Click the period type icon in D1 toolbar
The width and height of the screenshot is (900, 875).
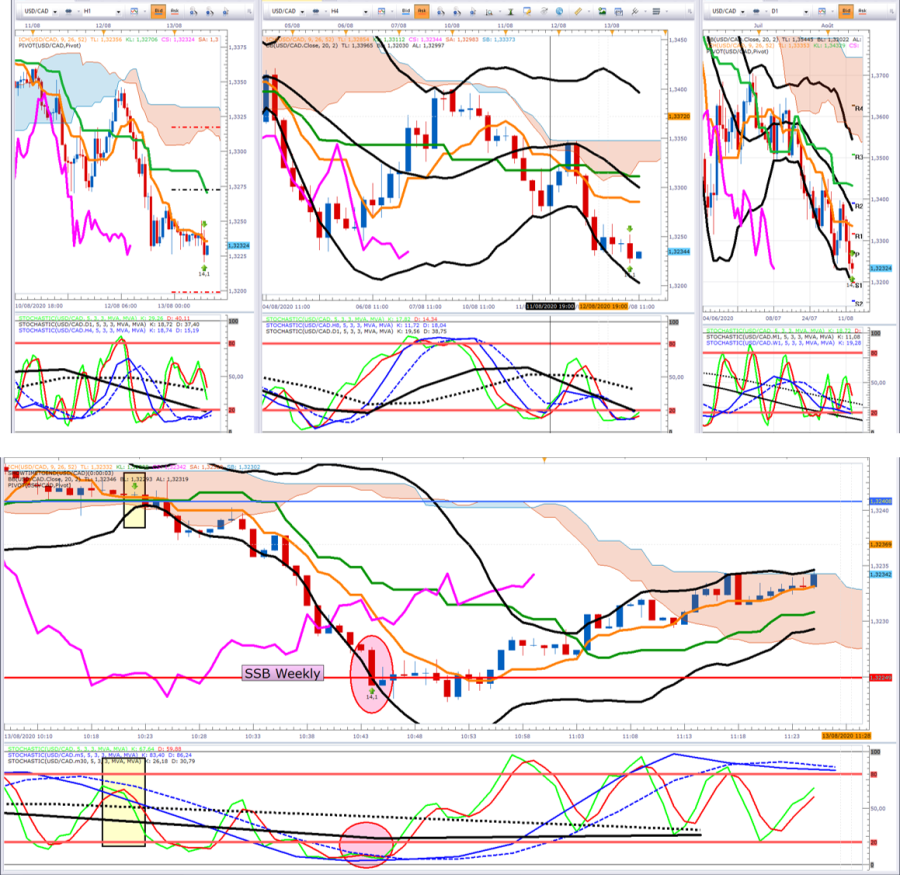pyautogui.click(x=757, y=11)
